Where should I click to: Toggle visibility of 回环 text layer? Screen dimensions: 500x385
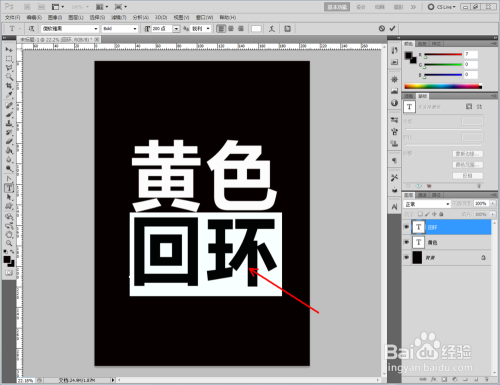coord(406,227)
